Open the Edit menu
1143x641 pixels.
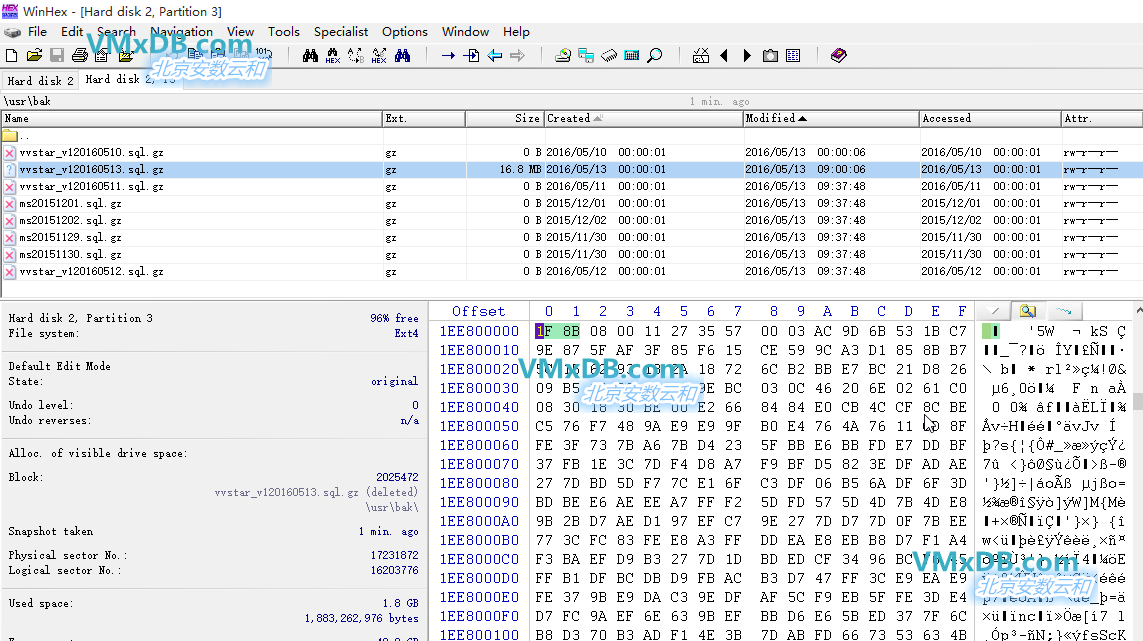click(x=71, y=31)
